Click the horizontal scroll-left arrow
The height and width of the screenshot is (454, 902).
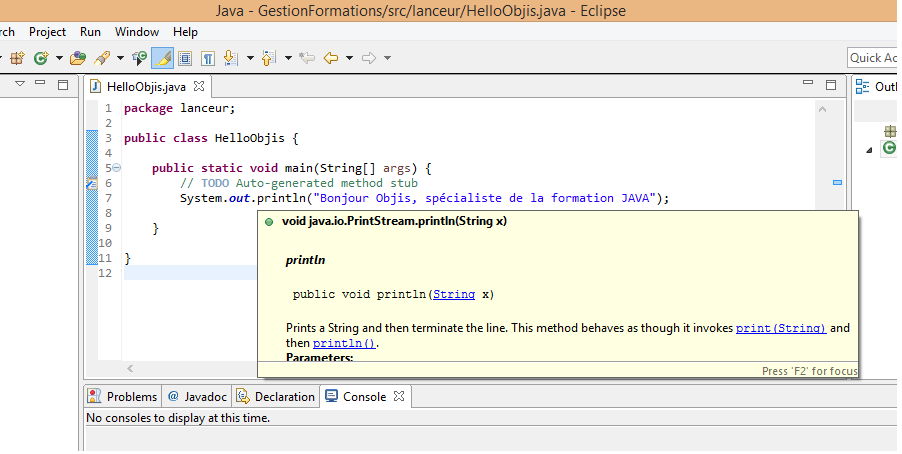point(130,368)
